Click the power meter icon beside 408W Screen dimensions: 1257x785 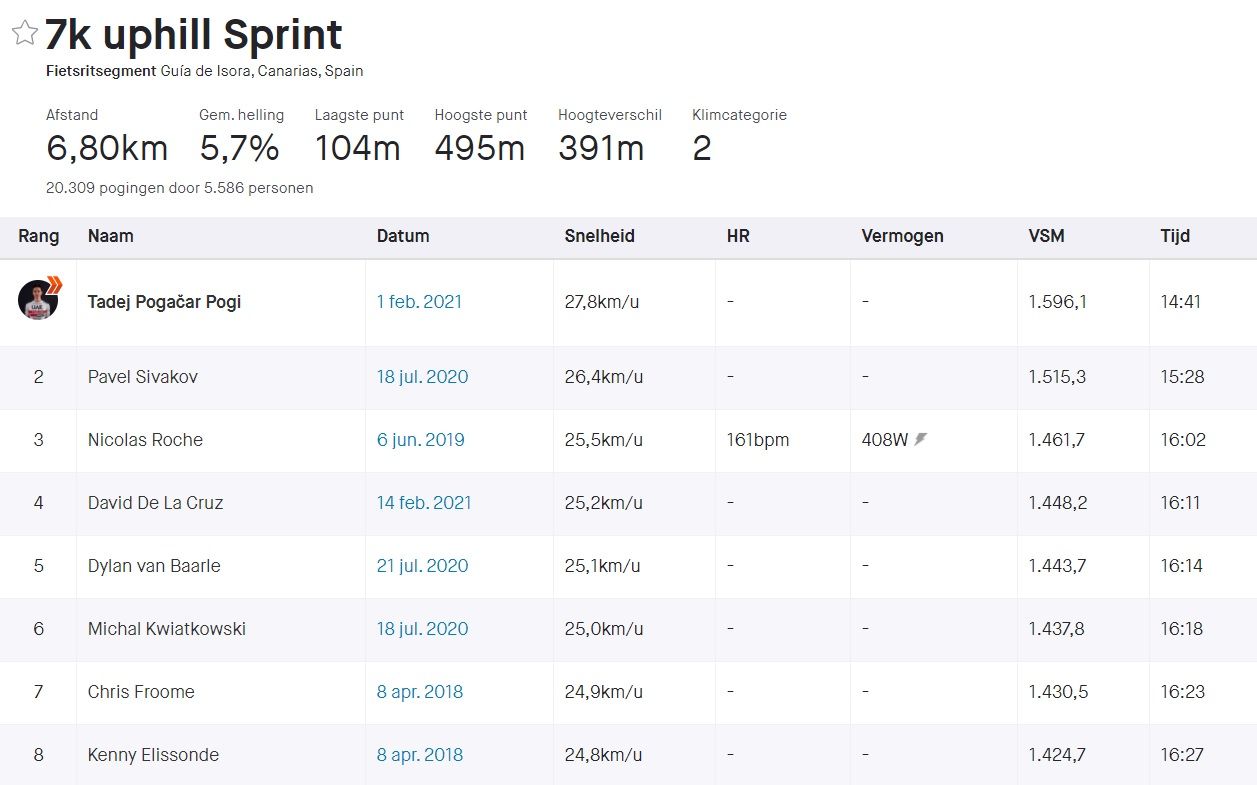pyautogui.click(x=920, y=440)
